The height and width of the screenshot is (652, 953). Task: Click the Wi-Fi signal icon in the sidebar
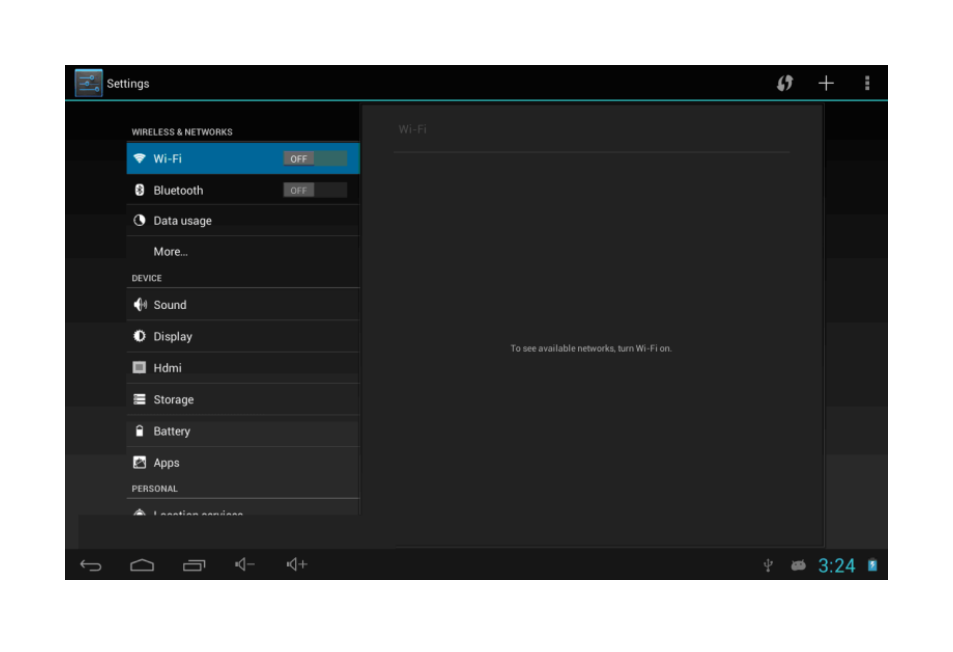(x=139, y=159)
